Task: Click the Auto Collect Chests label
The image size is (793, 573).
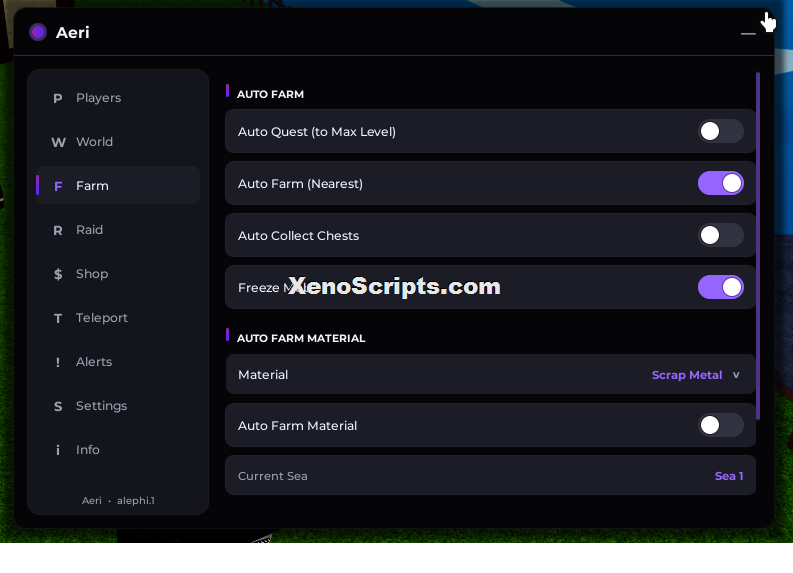Action: (x=298, y=236)
